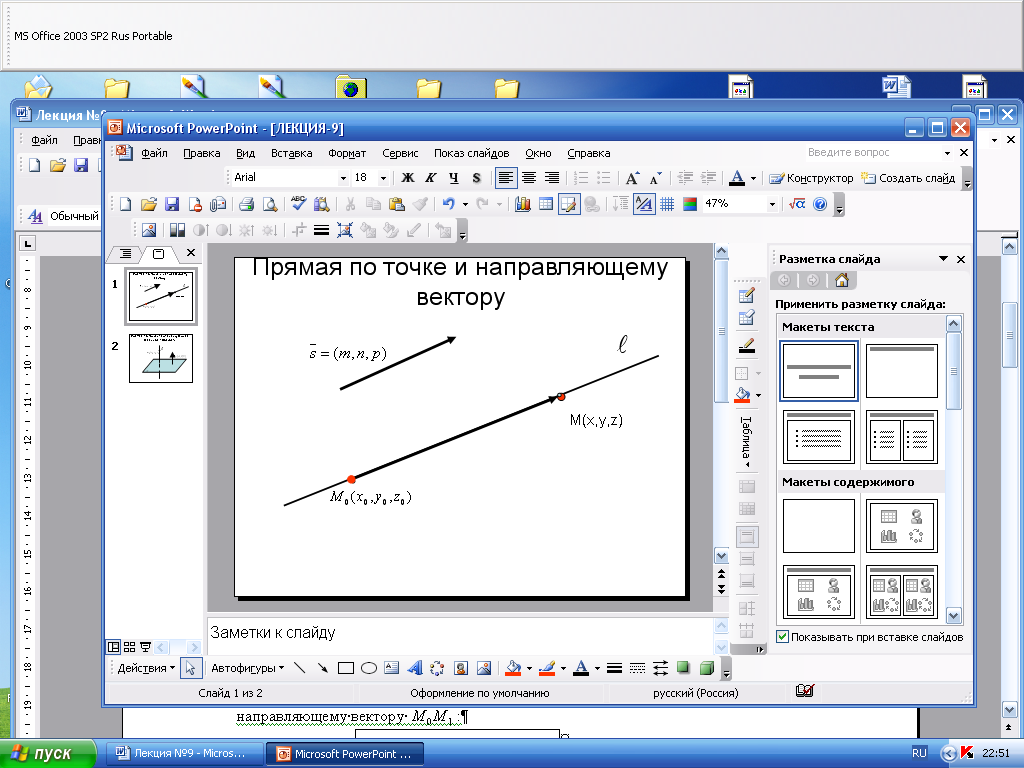Viewport: 1024px width, 768px height.
Task: Click the Создать слайд button
Action: click(908, 178)
